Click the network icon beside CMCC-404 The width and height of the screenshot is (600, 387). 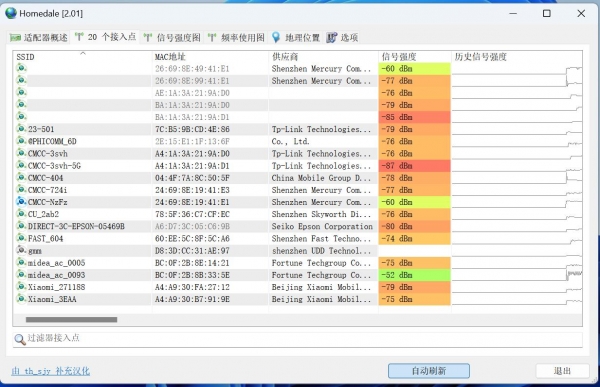point(21,178)
